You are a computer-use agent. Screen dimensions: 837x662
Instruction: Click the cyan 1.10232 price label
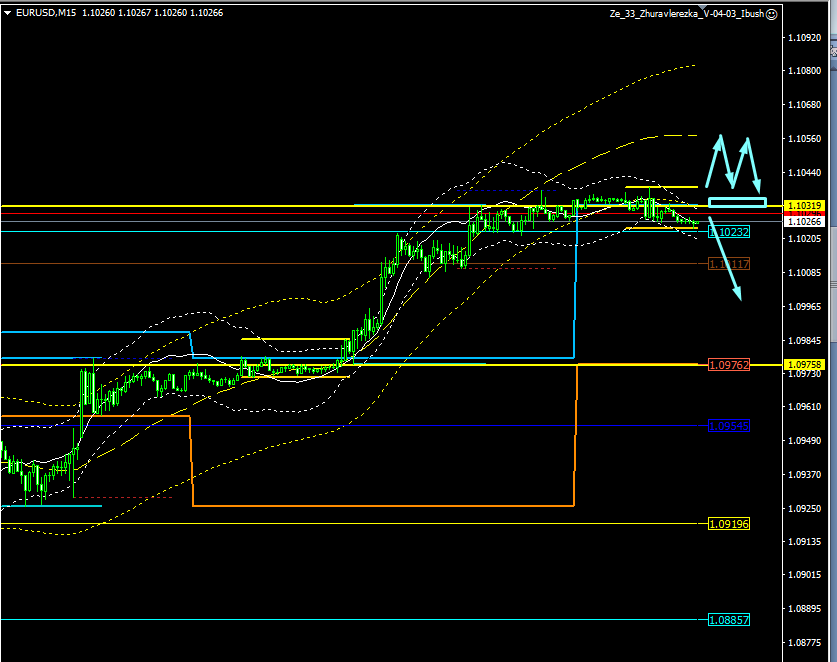pyautogui.click(x=728, y=232)
